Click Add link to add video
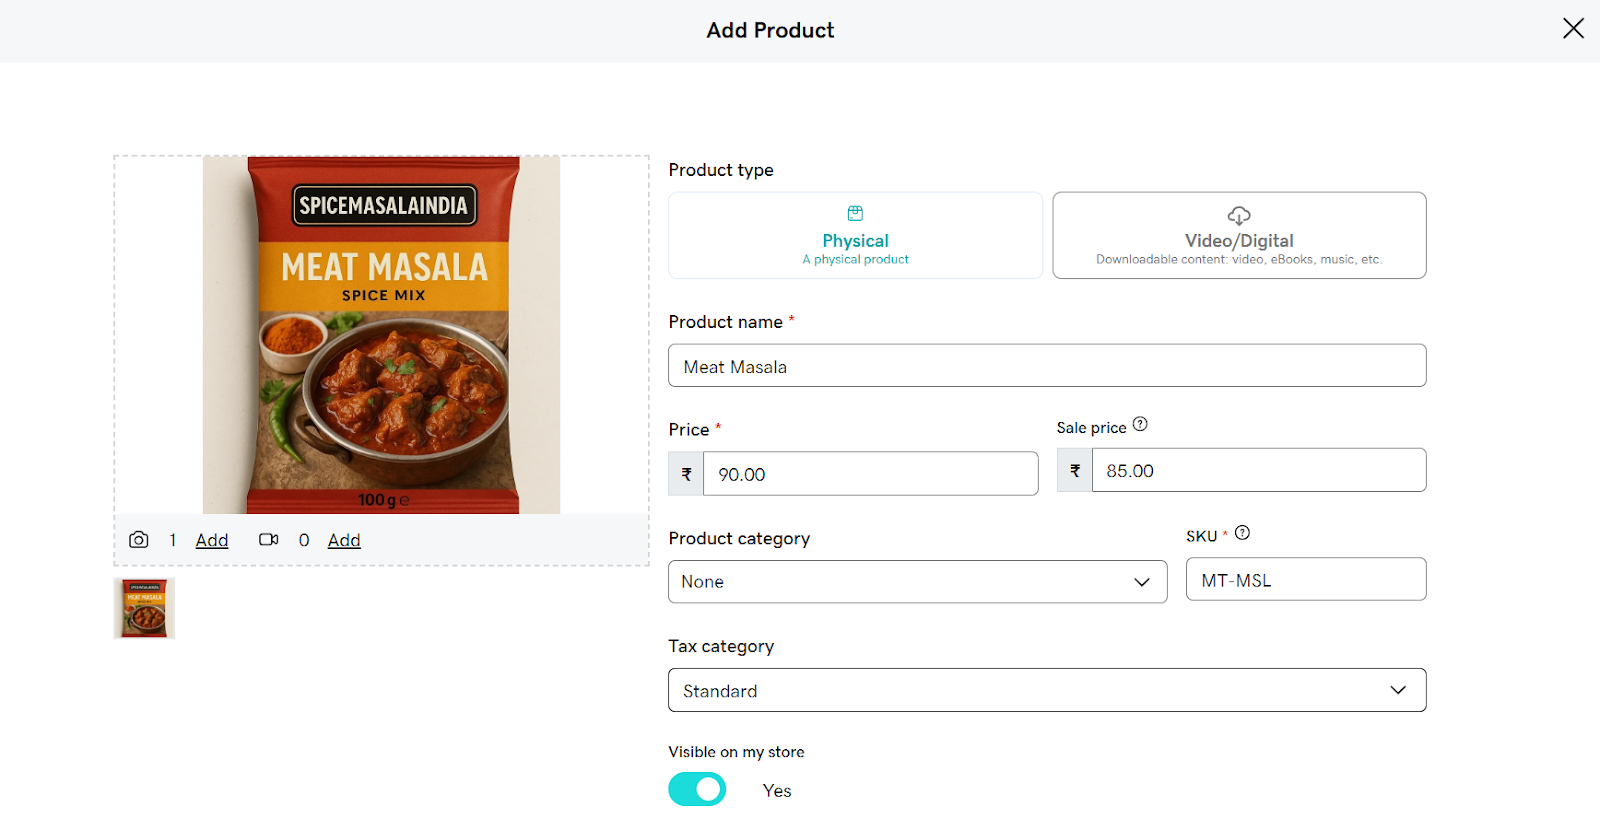Screen dimensions: 1600x830 pyautogui.click(x=344, y=540)
